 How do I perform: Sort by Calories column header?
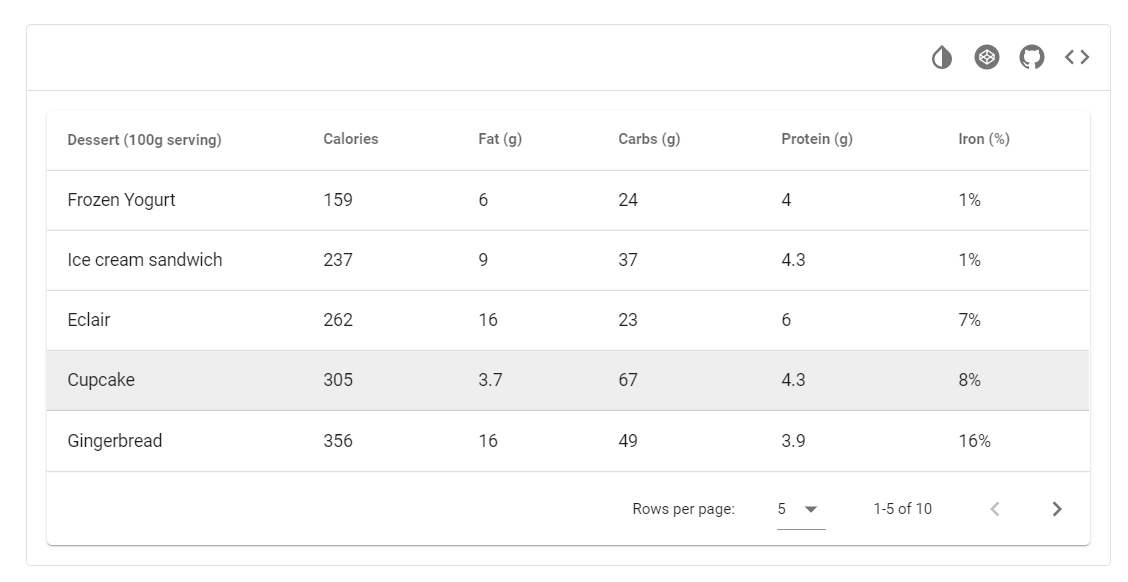351,139
